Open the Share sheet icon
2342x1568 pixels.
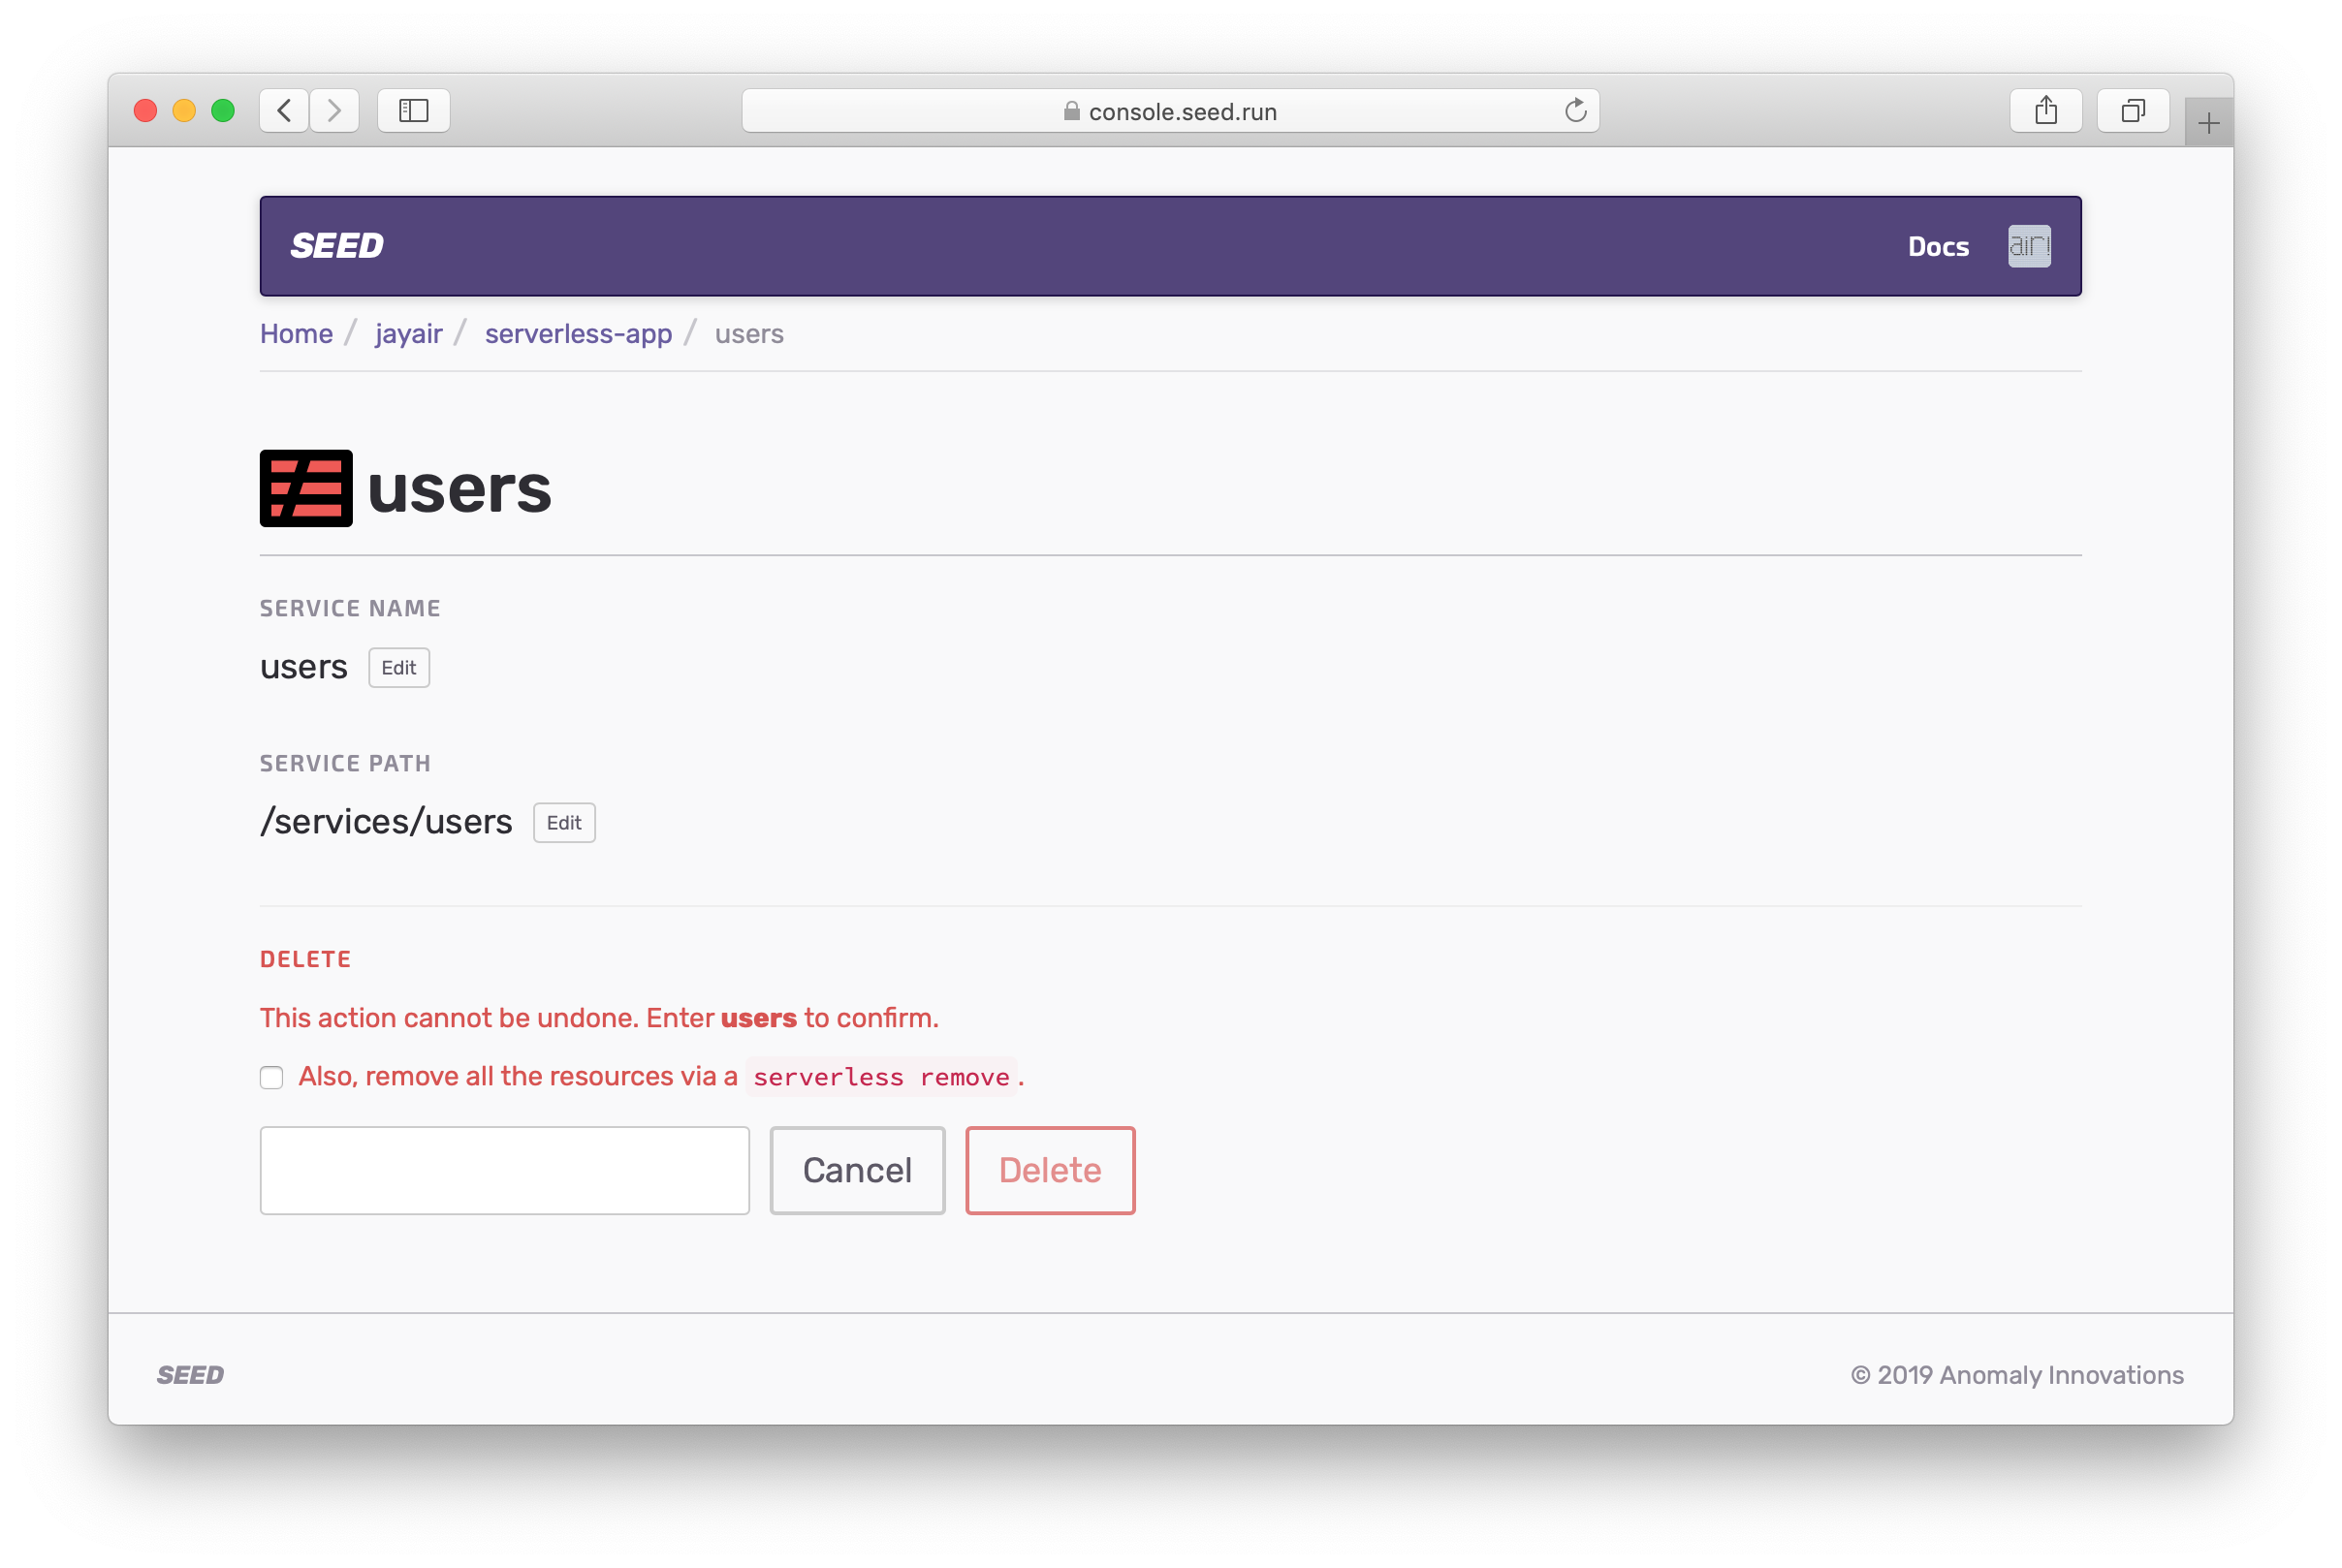pyautogui.click(x=2045, y=110)
